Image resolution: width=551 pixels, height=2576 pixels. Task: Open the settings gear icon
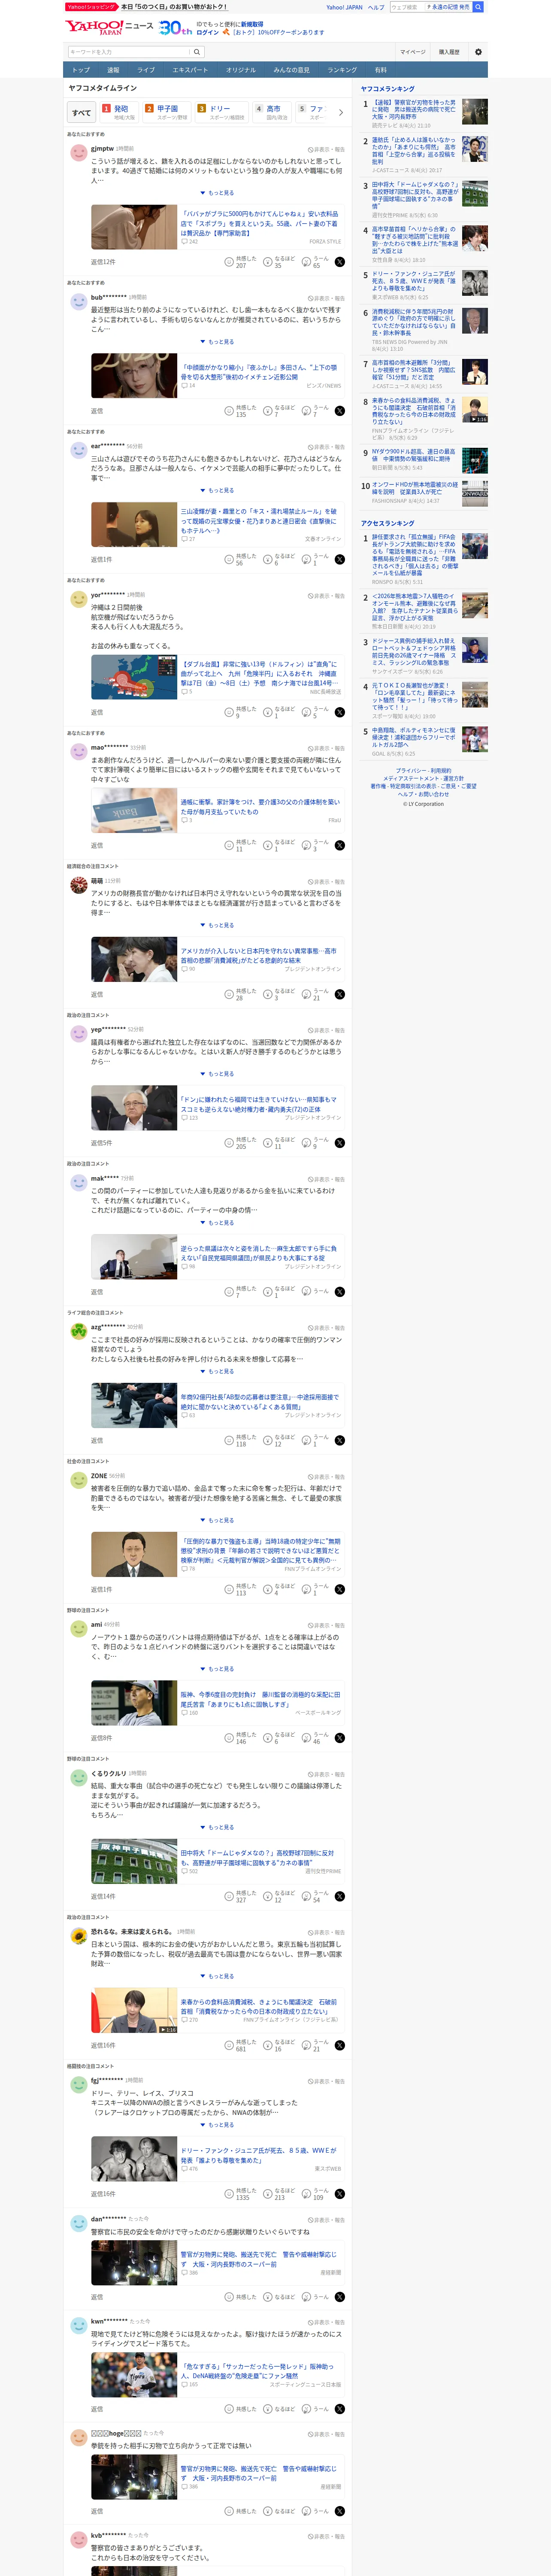coord(478,52)
